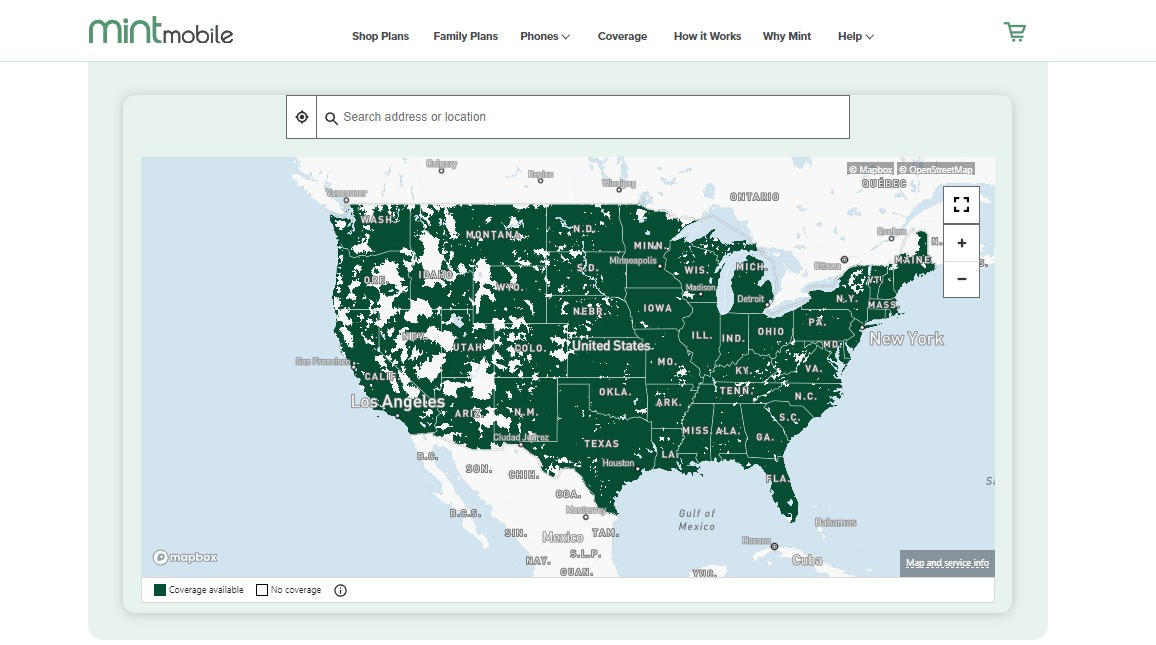Focus the Search address or location field
1156x645 pixels.
[x=590, y=117]
